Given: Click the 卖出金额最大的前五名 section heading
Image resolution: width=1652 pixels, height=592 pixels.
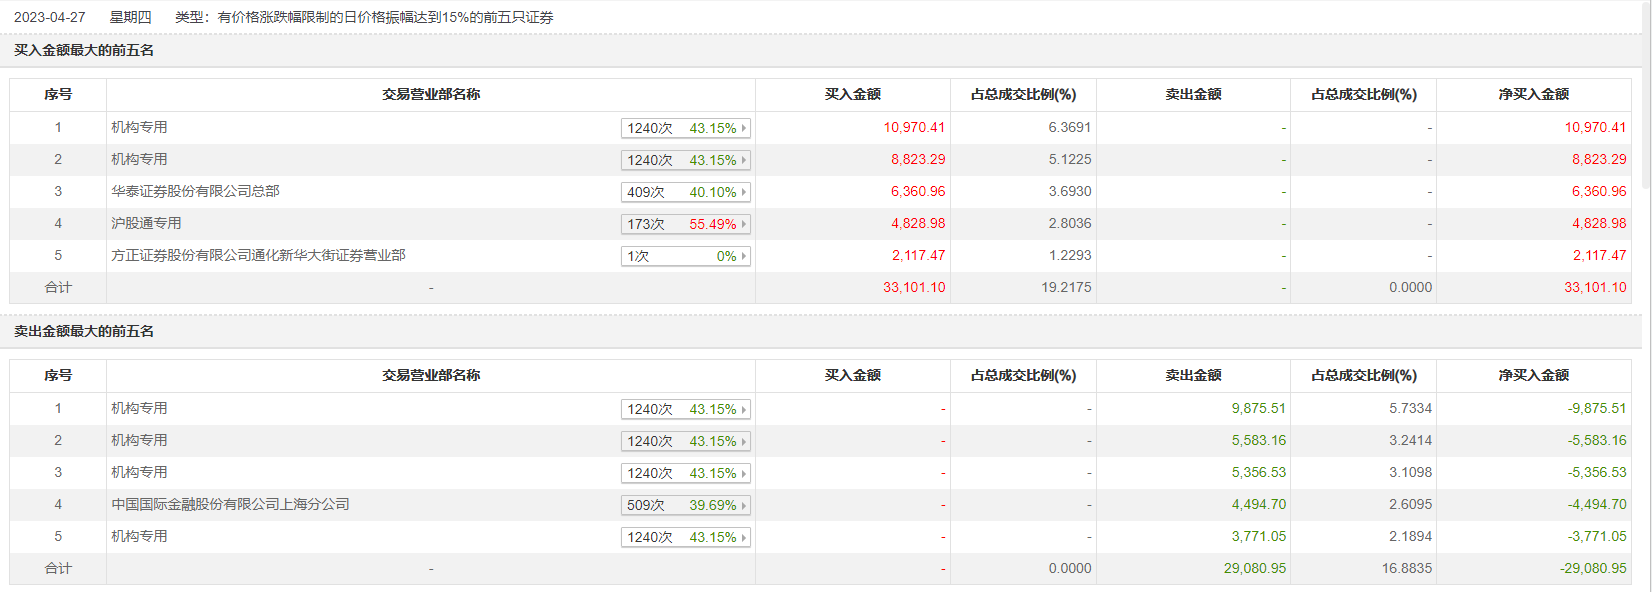Looking at the screenshot, I should pos(84,331).
